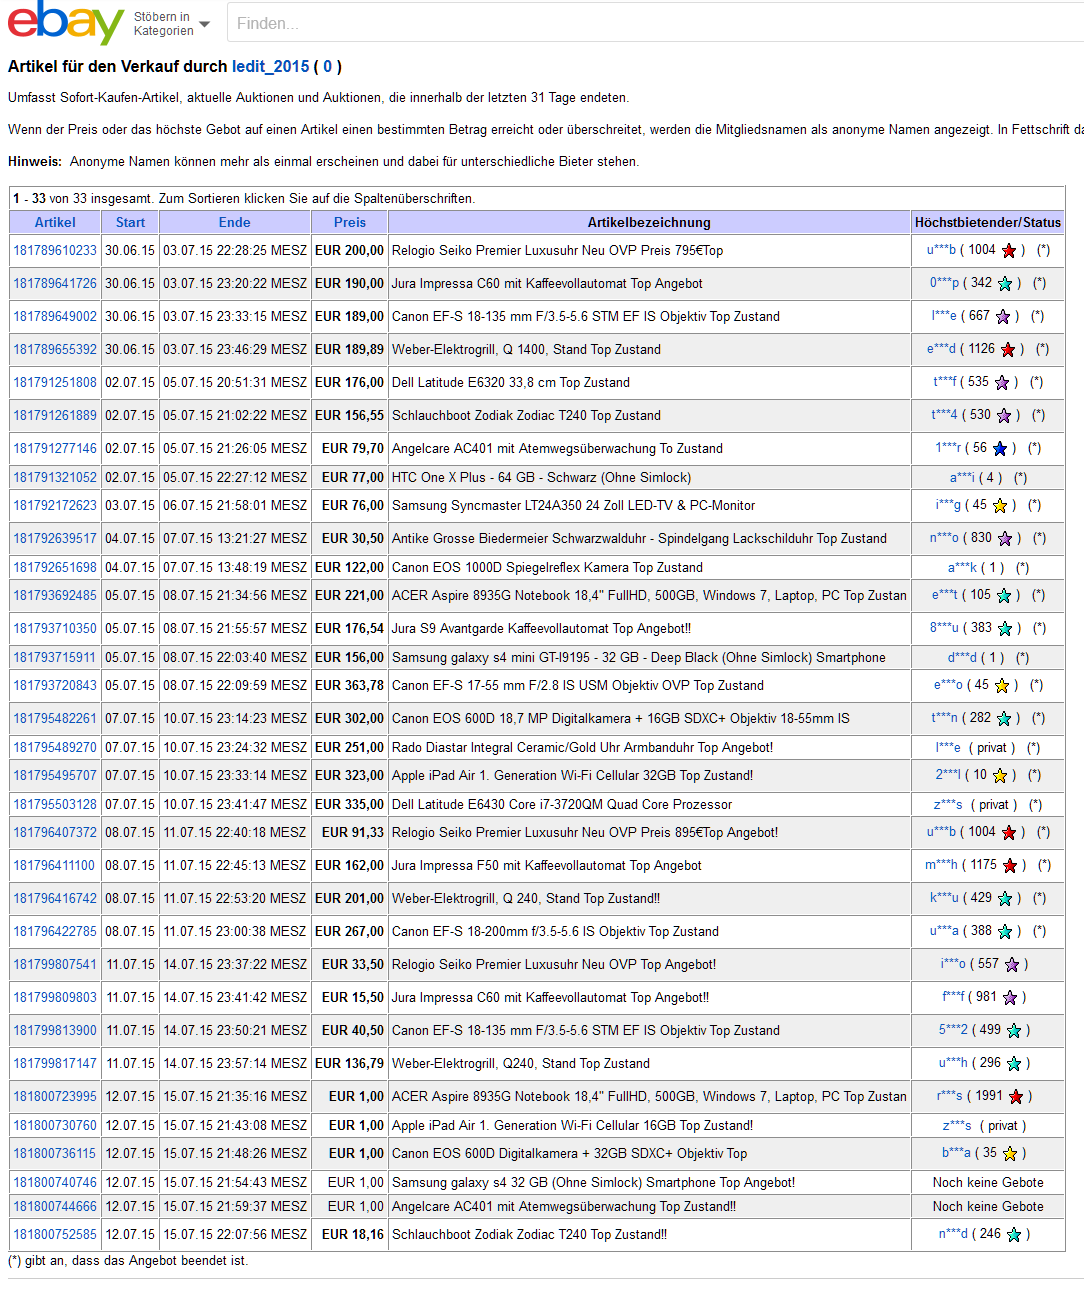Open bidder profile a***i
The width and height of the screenshot is (1084, 1297).
coord(962,478)
